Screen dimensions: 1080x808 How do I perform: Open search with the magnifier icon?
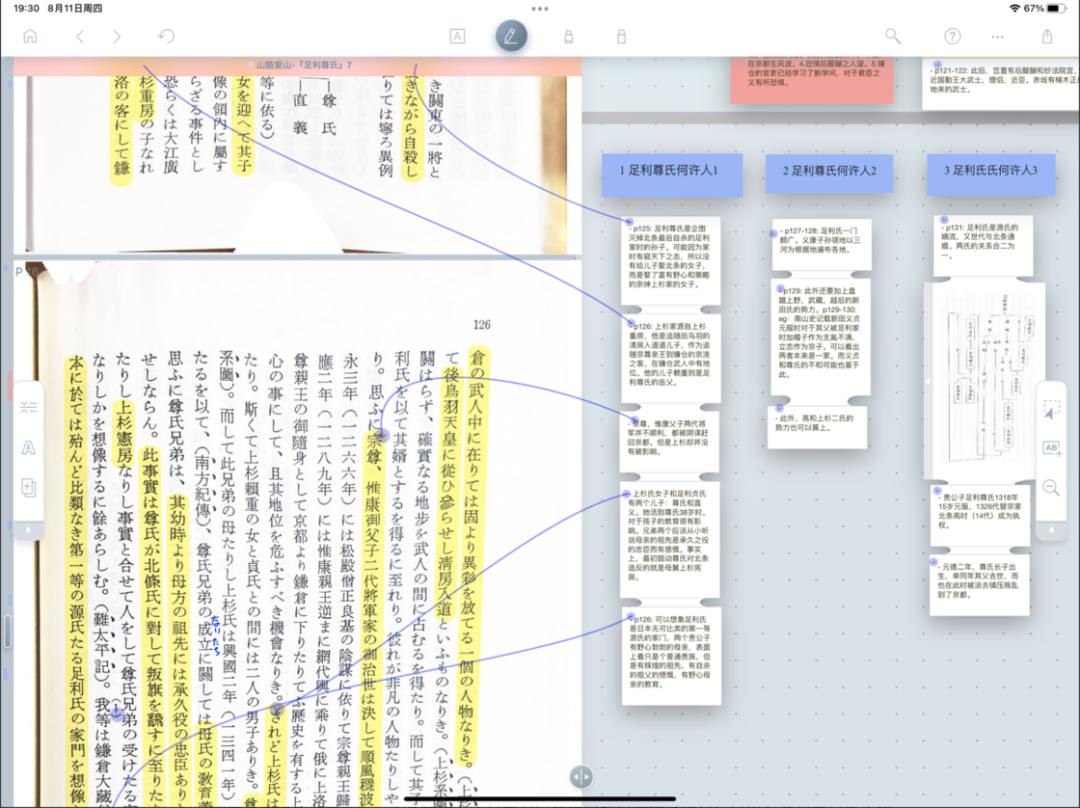pyautogui.click(x=893, y=37)
